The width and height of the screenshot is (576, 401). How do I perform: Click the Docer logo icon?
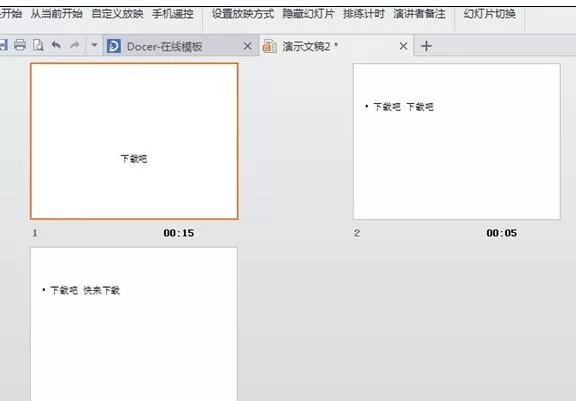tap(114, 46)
